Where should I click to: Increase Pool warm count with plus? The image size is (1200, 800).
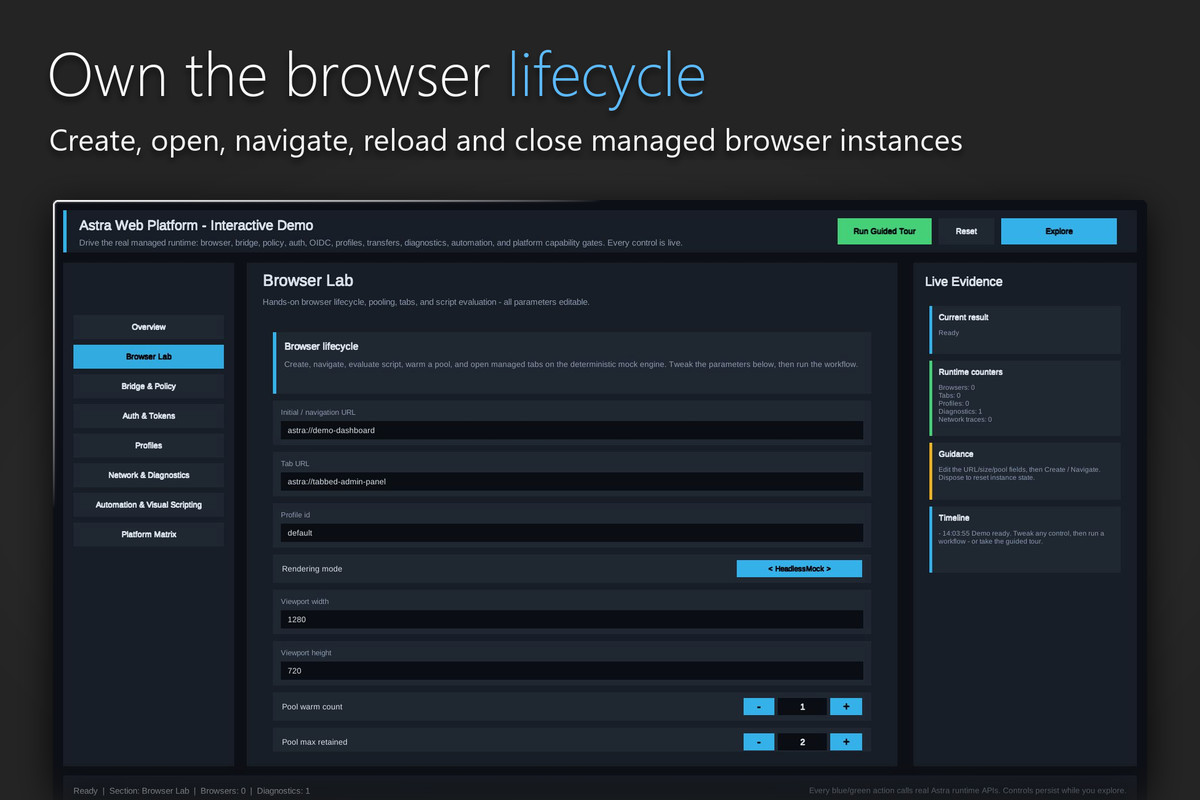point(846,707)
